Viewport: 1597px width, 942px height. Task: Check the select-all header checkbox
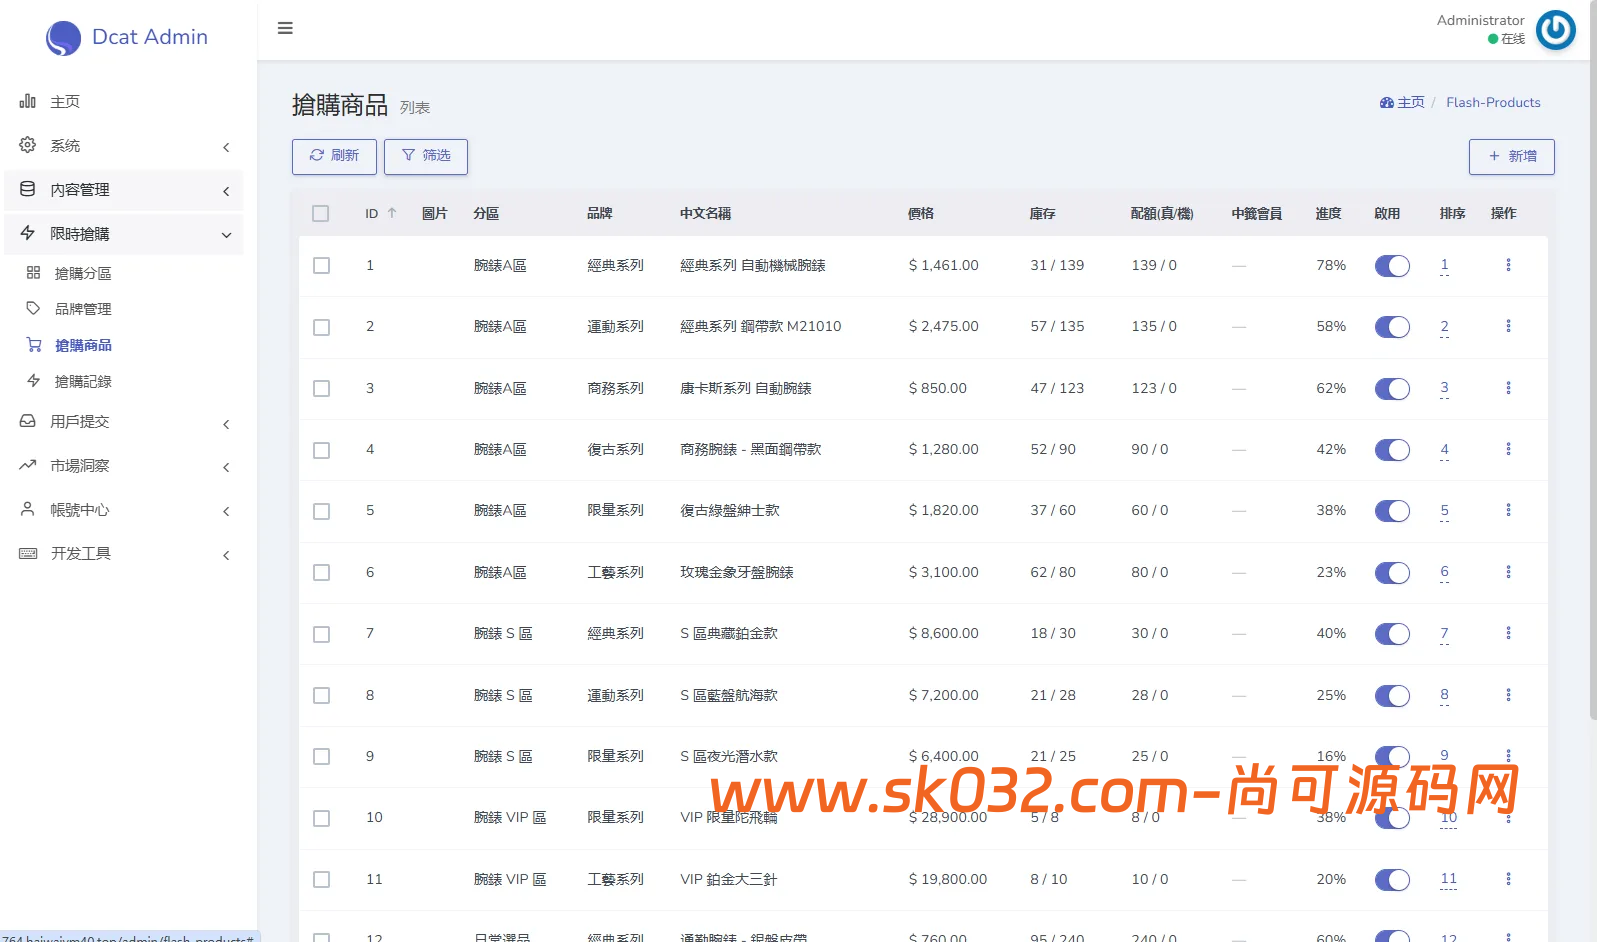tap(320, 213)
